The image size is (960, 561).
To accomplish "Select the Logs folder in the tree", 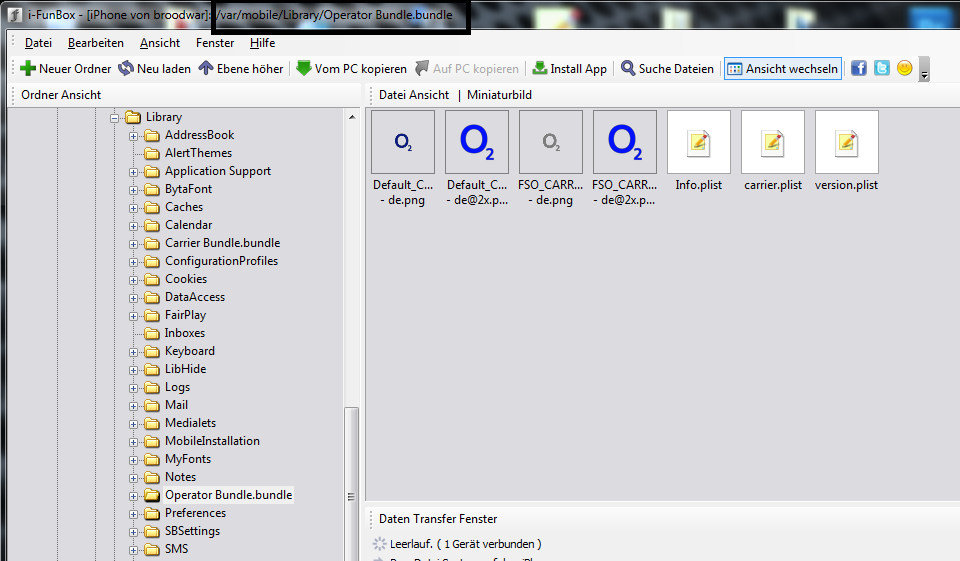I will click(x=178, y=387).
